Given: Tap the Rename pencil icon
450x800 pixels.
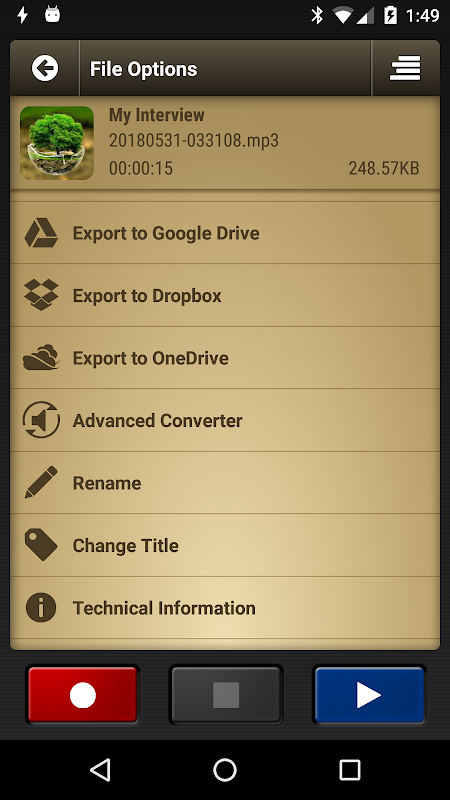Looking at the screenshot, I should (41, 482).
